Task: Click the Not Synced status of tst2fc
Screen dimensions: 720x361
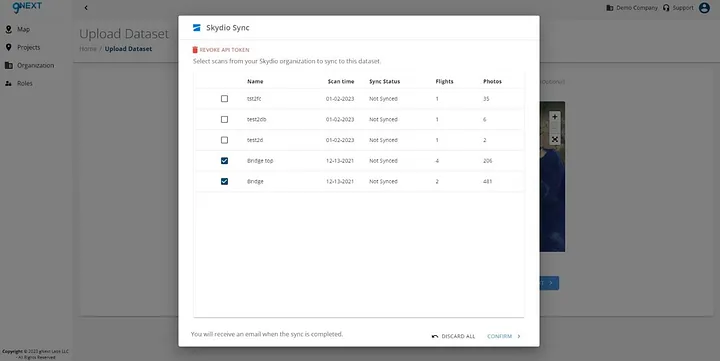Action: tap(383, 99)
